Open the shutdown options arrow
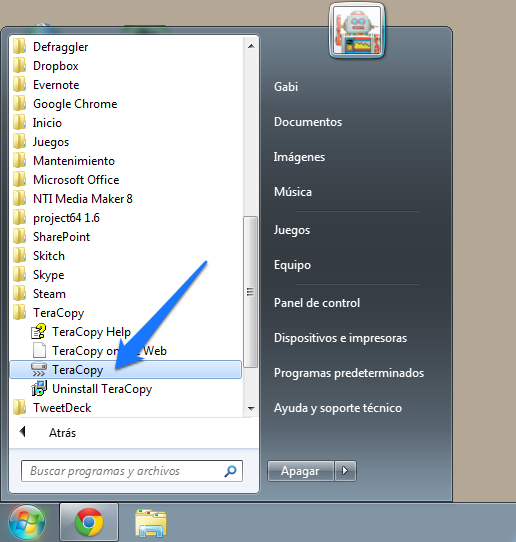The image size is (516, 542). [345, 470]
